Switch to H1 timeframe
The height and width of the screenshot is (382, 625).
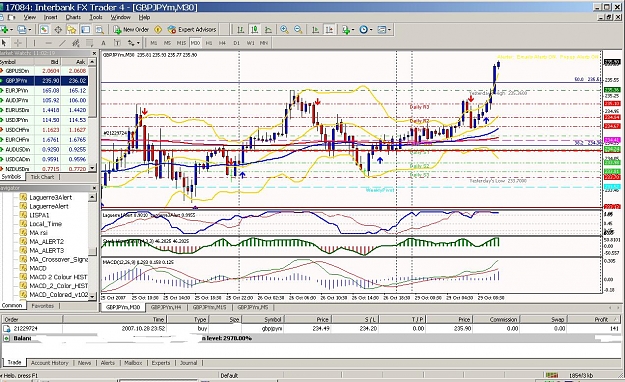[209, 43]
